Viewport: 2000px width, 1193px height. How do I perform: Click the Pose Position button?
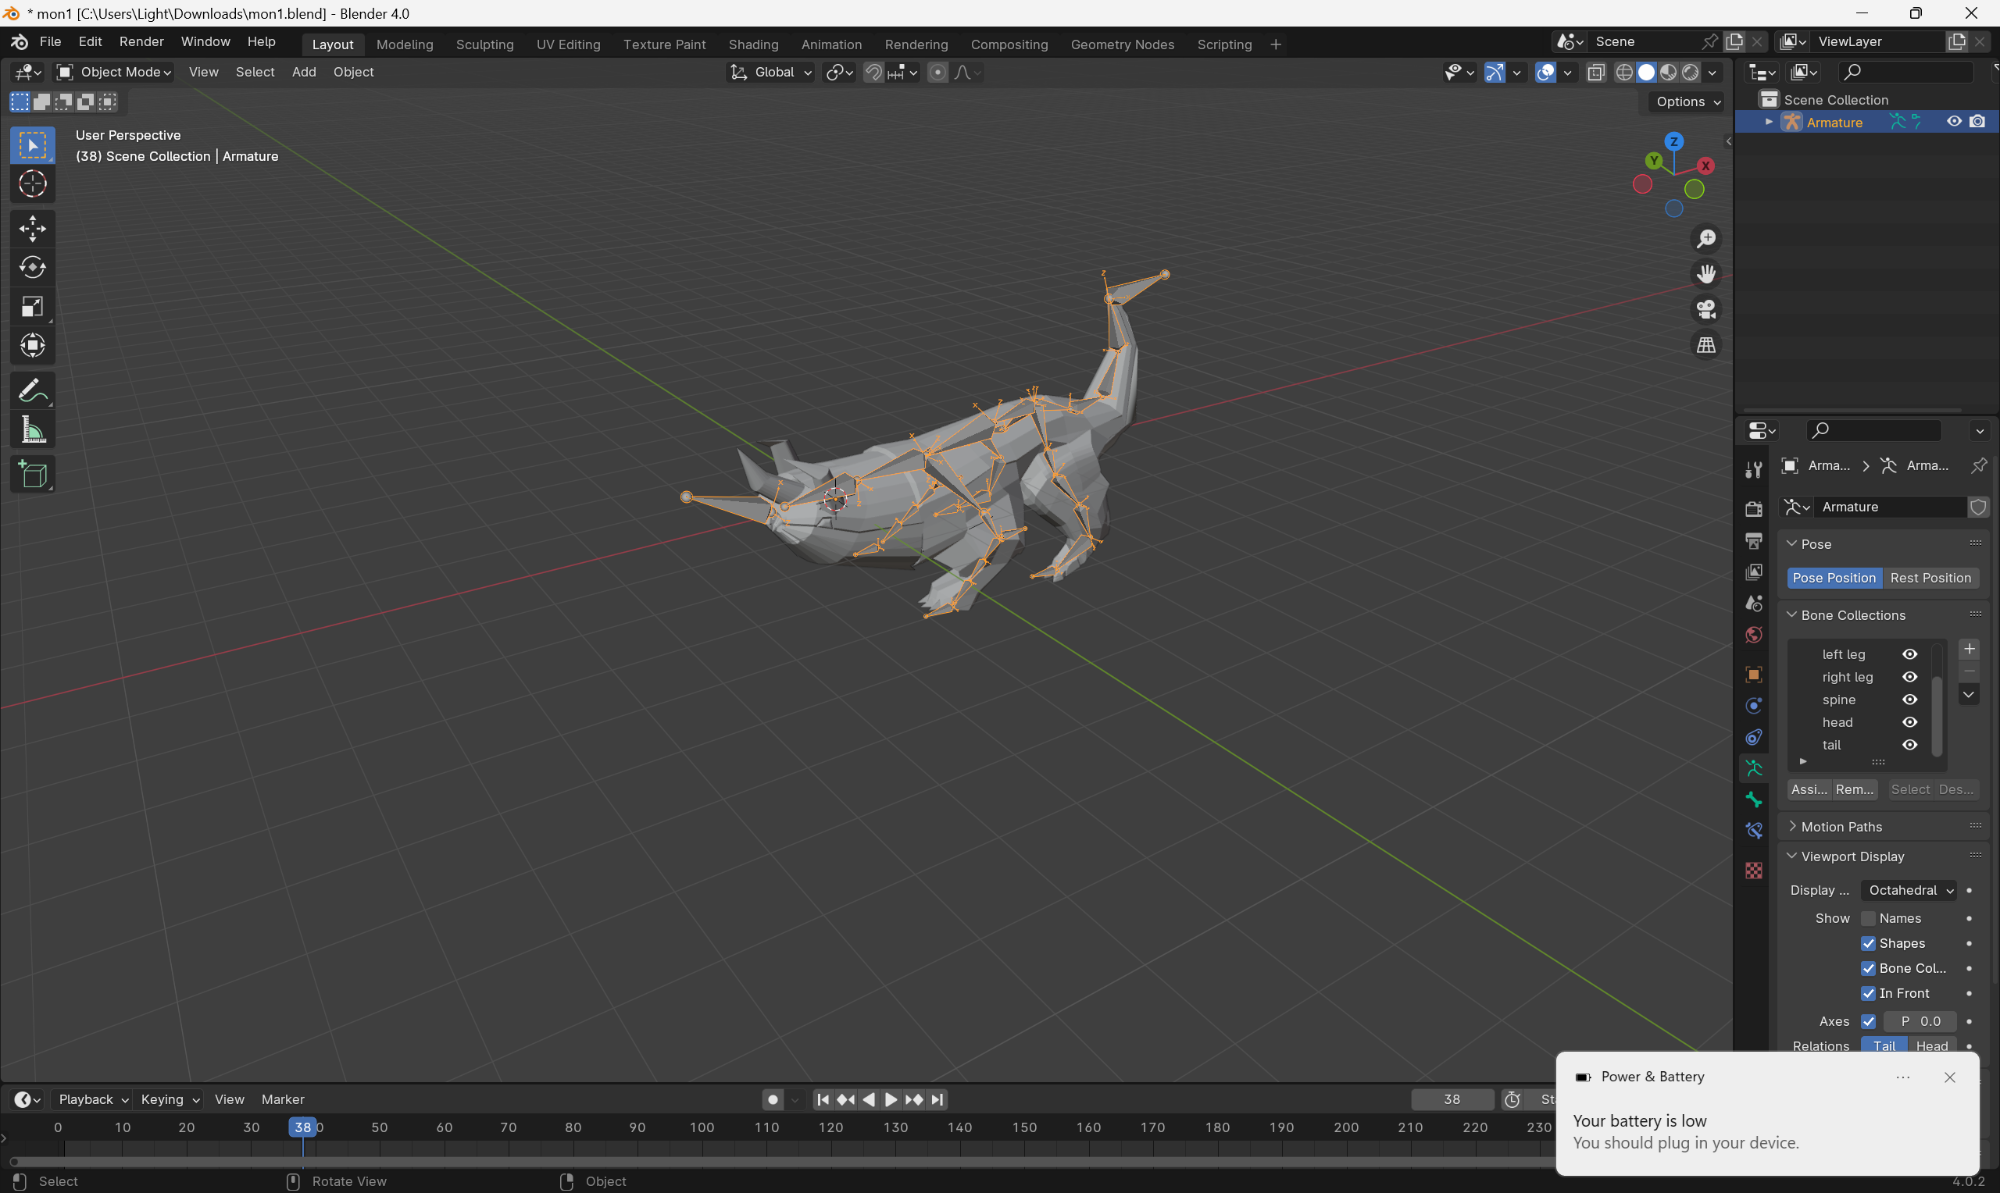[x=1834, y=578]
